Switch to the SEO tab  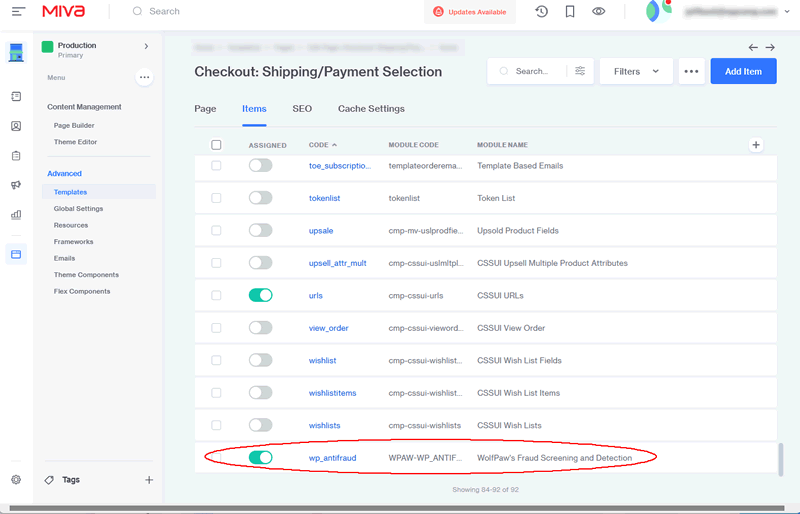302,109
